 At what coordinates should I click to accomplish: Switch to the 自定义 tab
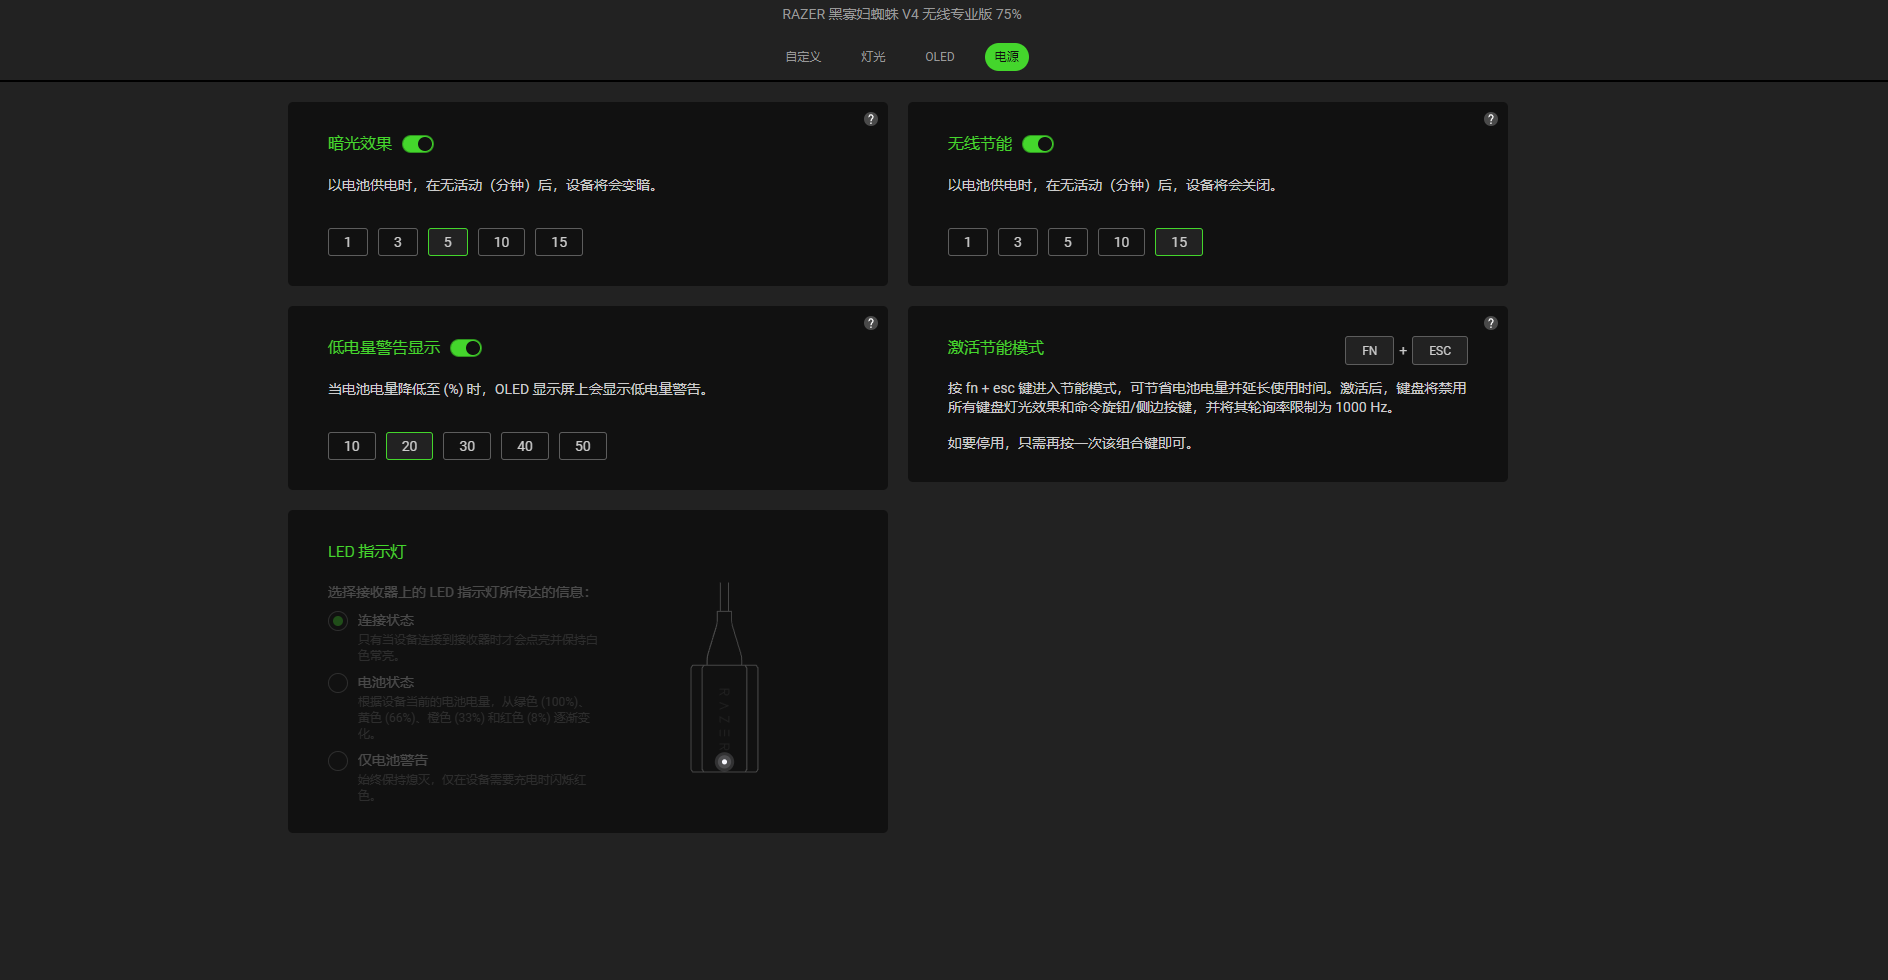click(x=803, y=57)
